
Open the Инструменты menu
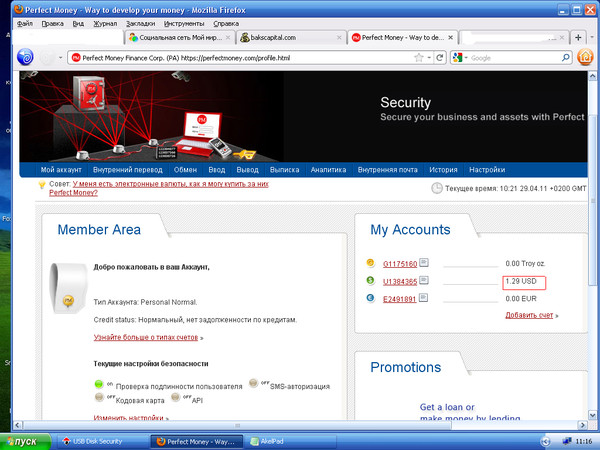click(x=184, y=24)
